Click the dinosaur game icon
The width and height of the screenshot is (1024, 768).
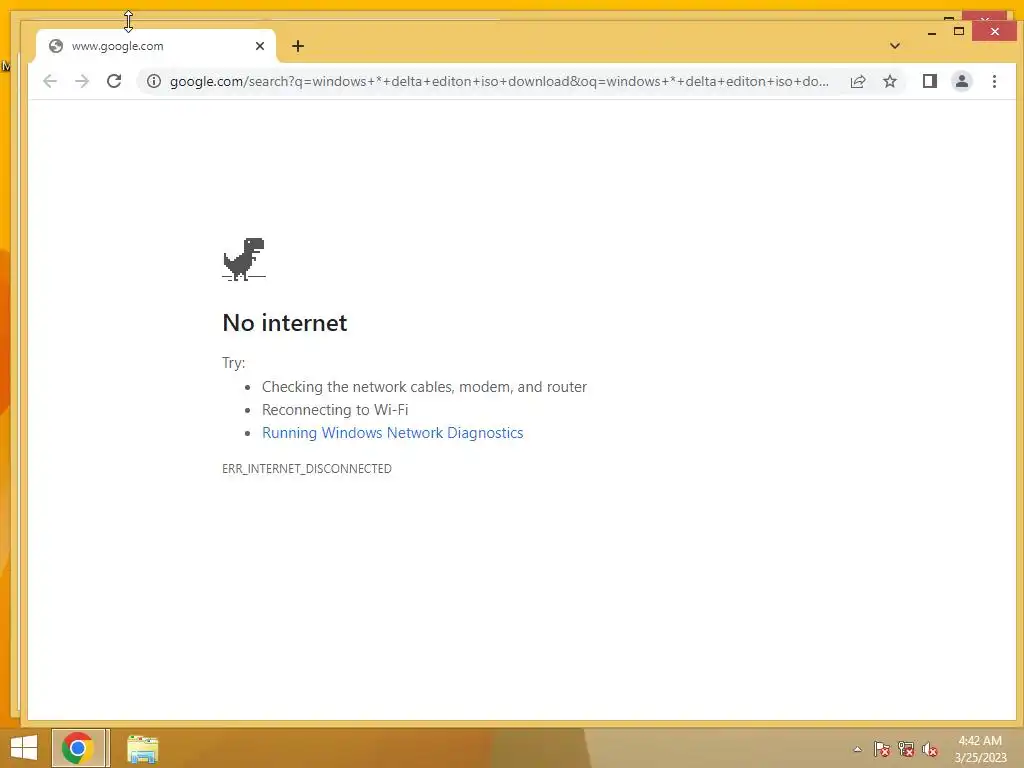click(244, 259)
